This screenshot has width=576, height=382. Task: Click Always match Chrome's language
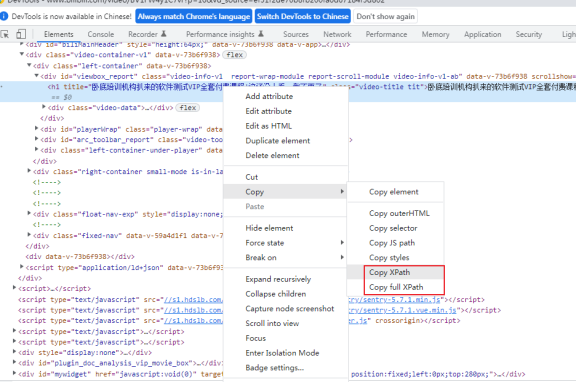click(x=194, y=17)
